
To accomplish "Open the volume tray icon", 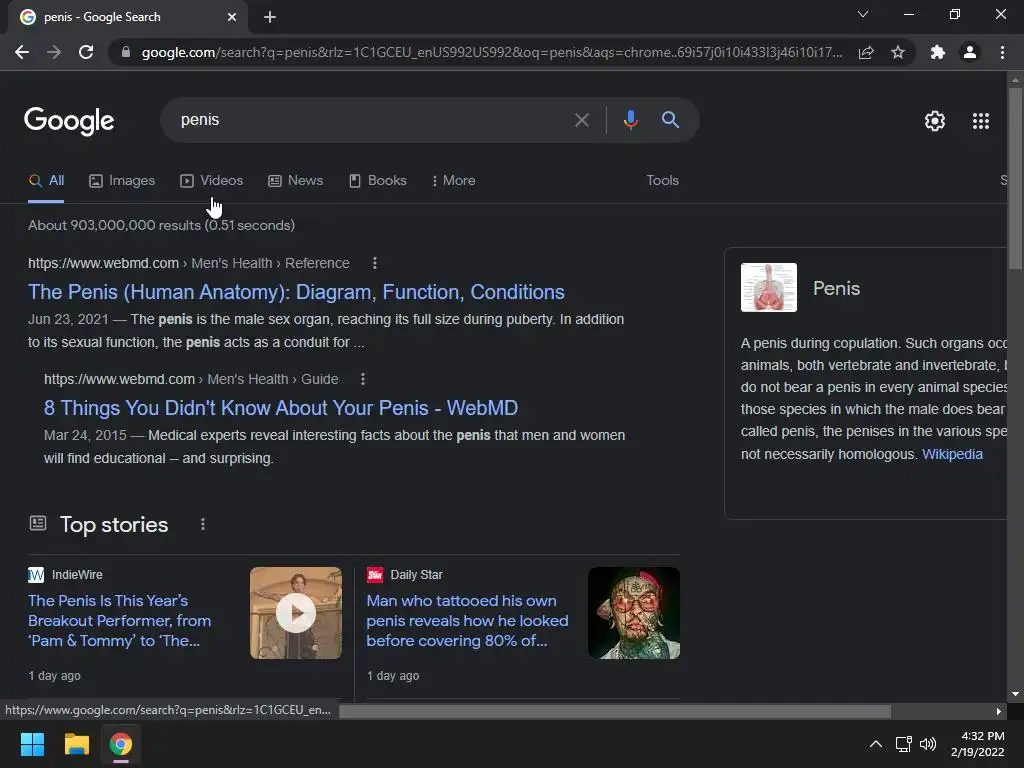I will 928,744.
